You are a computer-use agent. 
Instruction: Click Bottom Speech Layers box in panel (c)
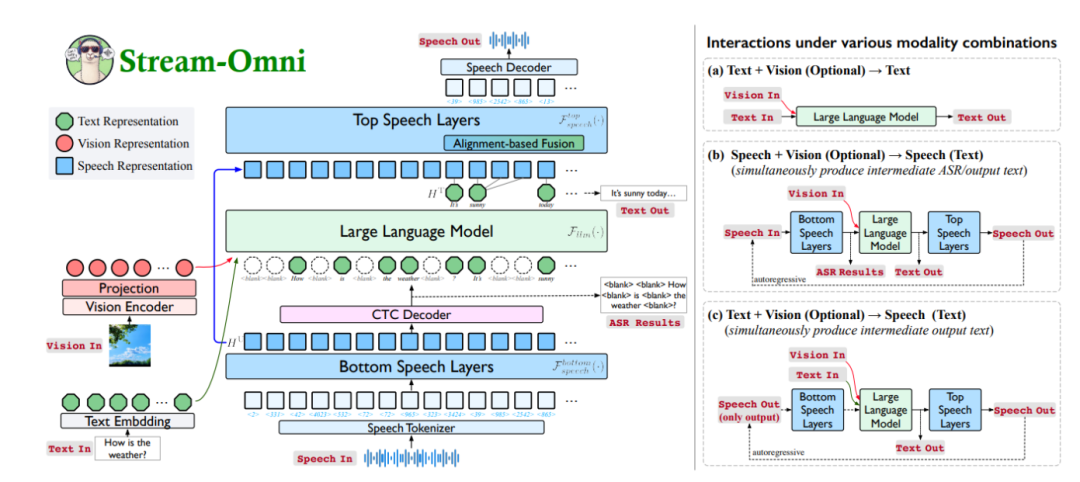pyautogui.click(x=816, y=410)
